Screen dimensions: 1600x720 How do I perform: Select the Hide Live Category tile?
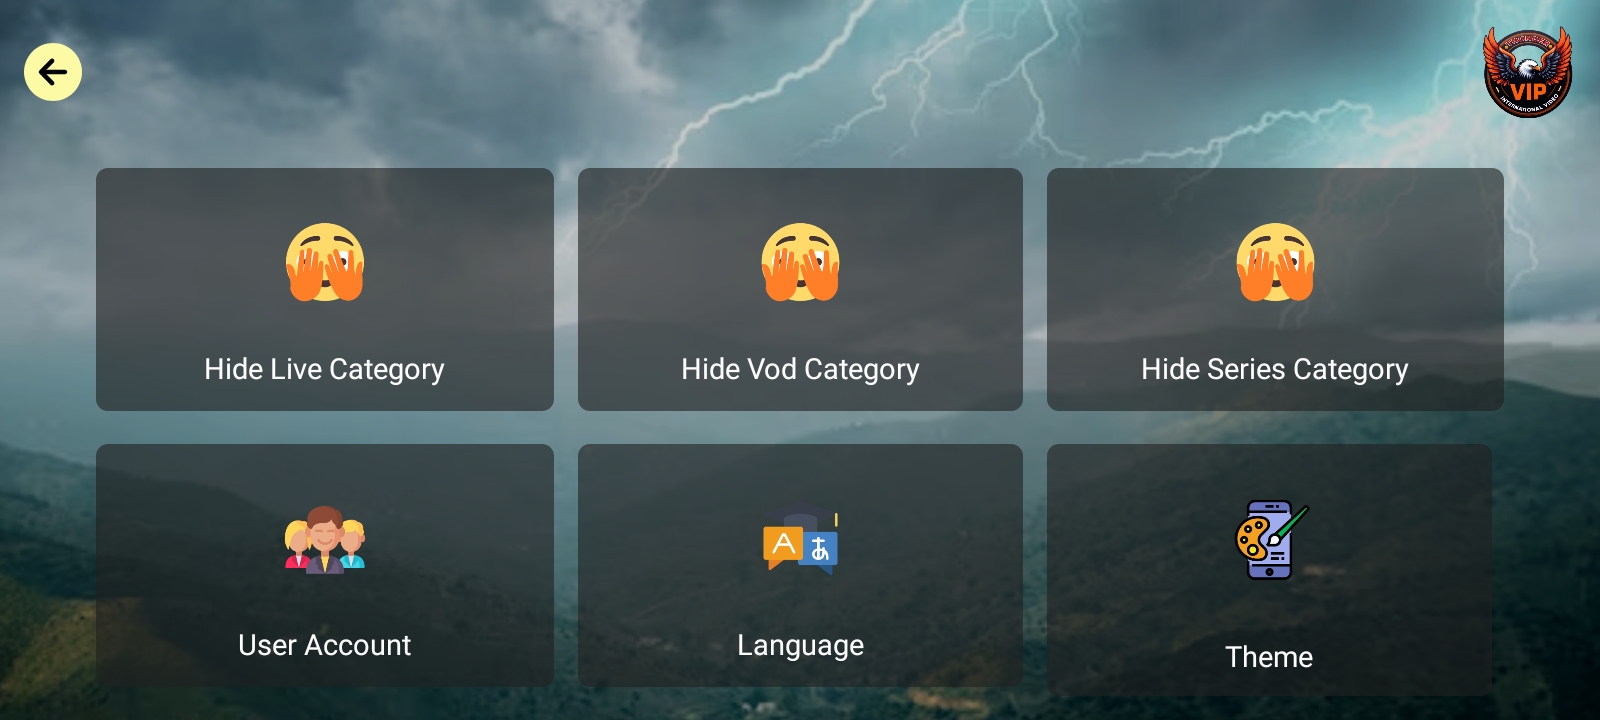(x=325, y=289)
